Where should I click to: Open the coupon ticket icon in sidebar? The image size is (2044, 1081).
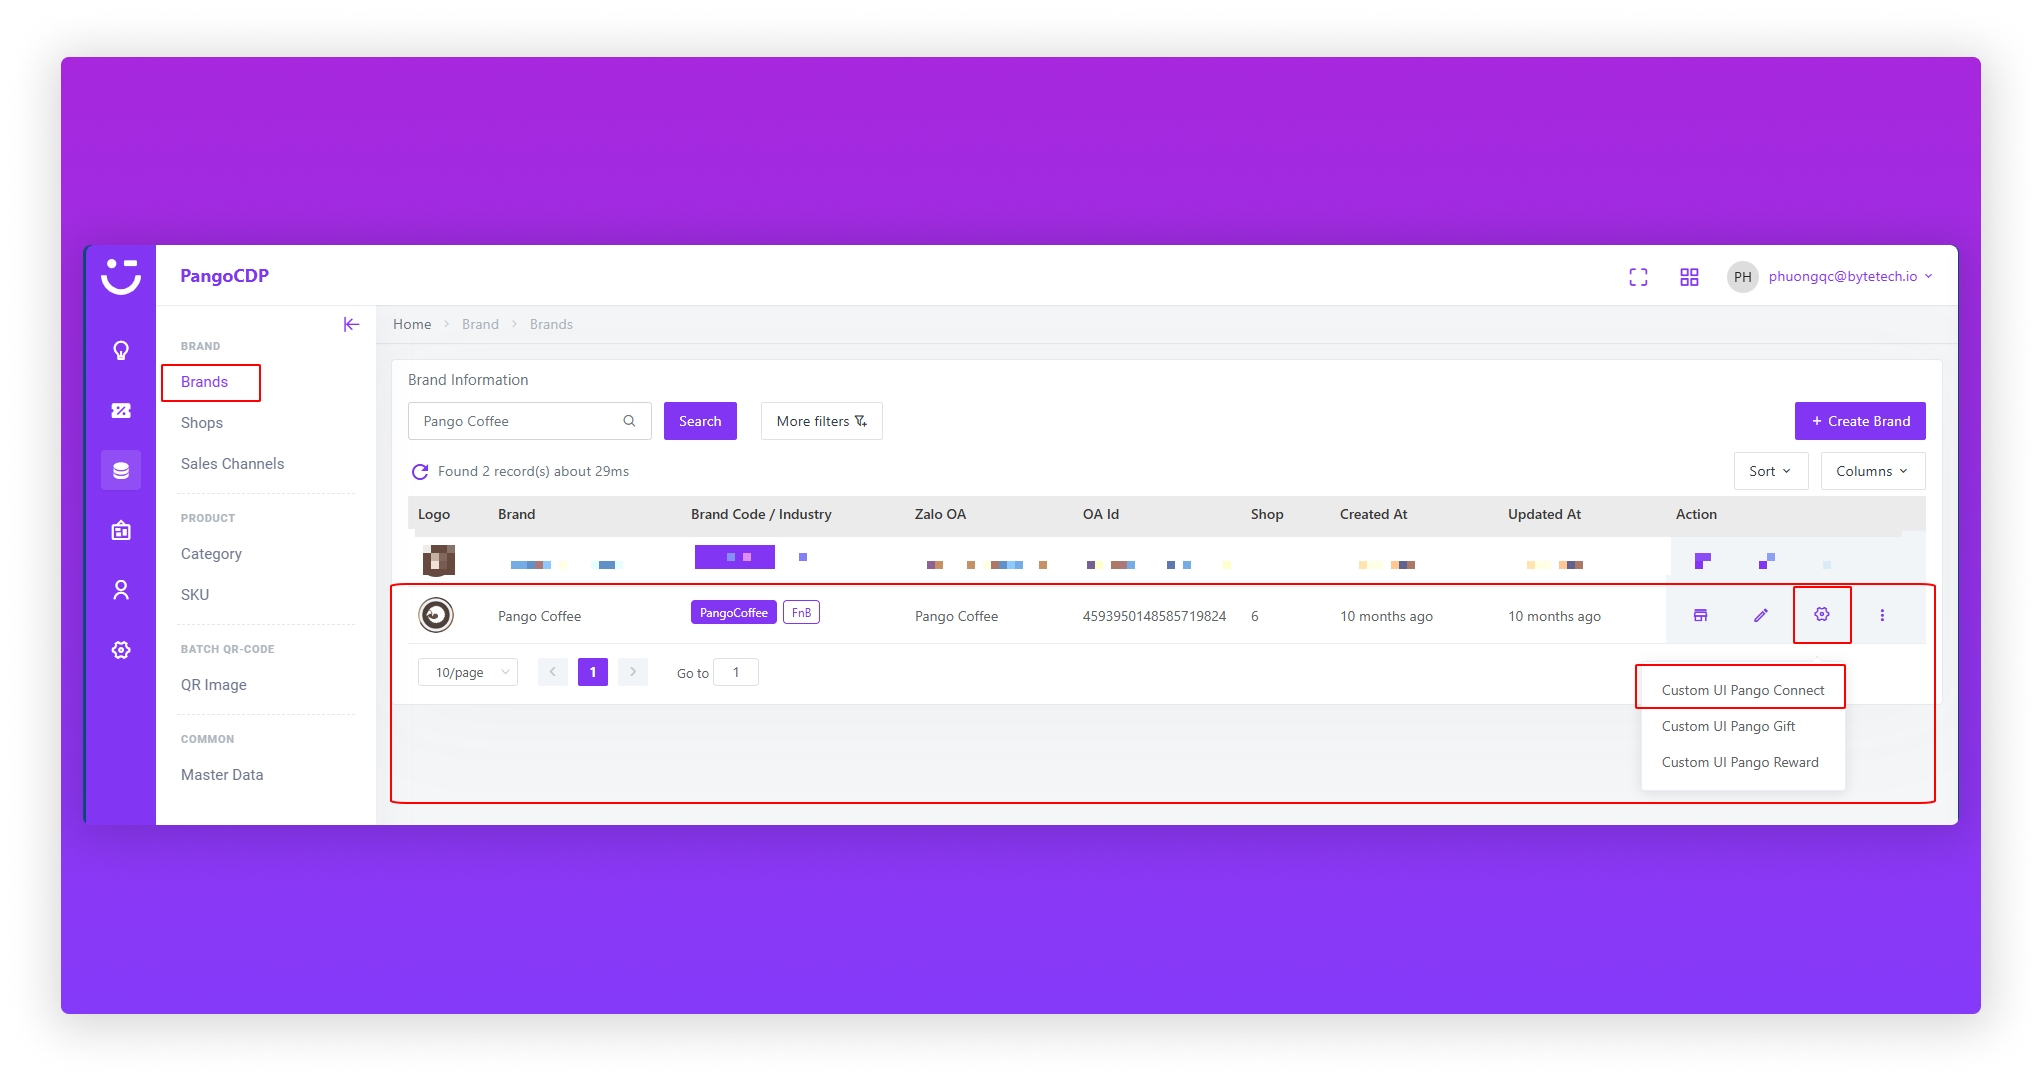click(121, 411)
